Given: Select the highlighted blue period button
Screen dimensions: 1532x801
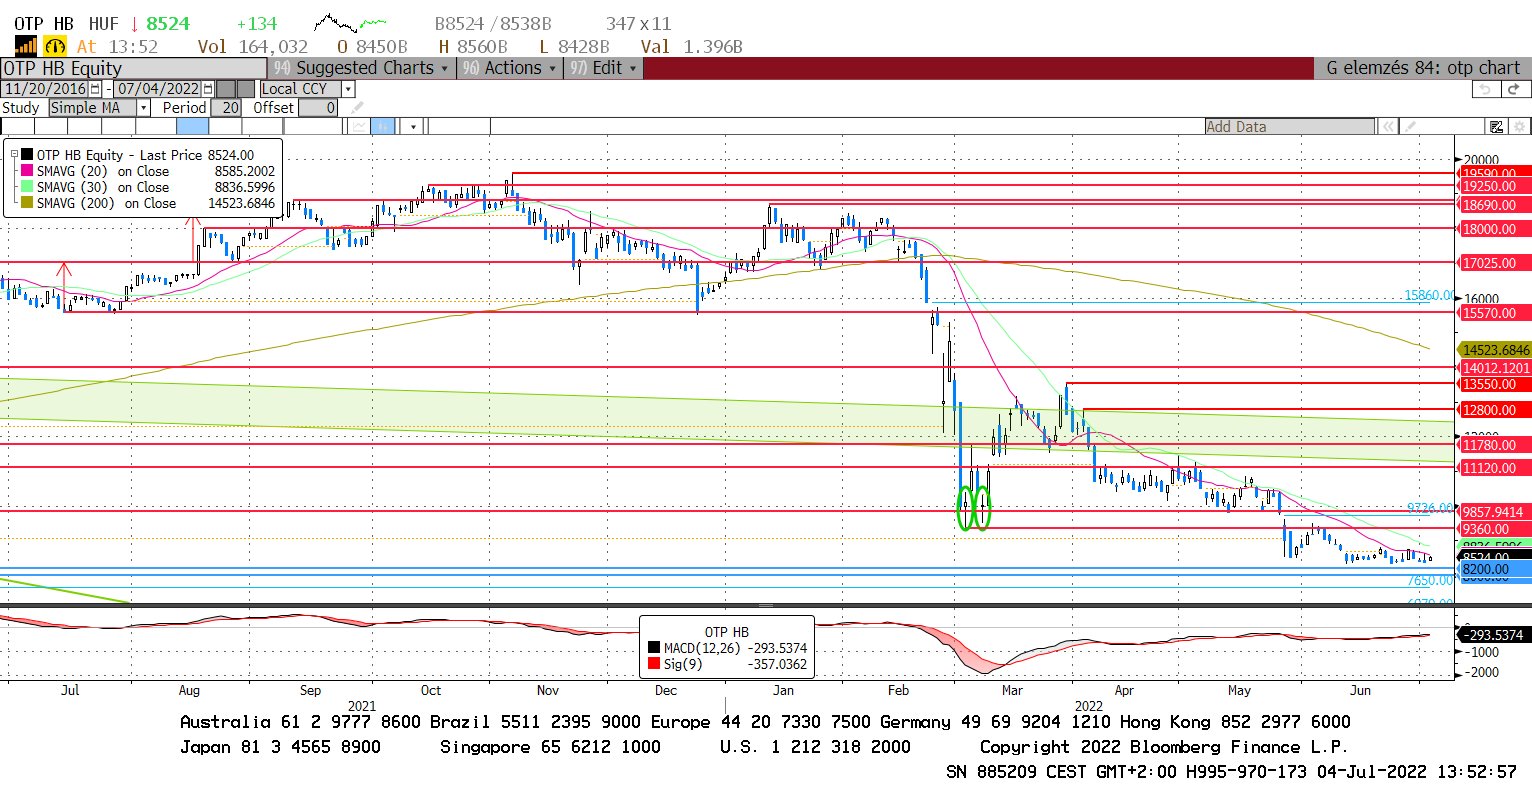Looking at the screenshot, I should (x=192, y=126).
